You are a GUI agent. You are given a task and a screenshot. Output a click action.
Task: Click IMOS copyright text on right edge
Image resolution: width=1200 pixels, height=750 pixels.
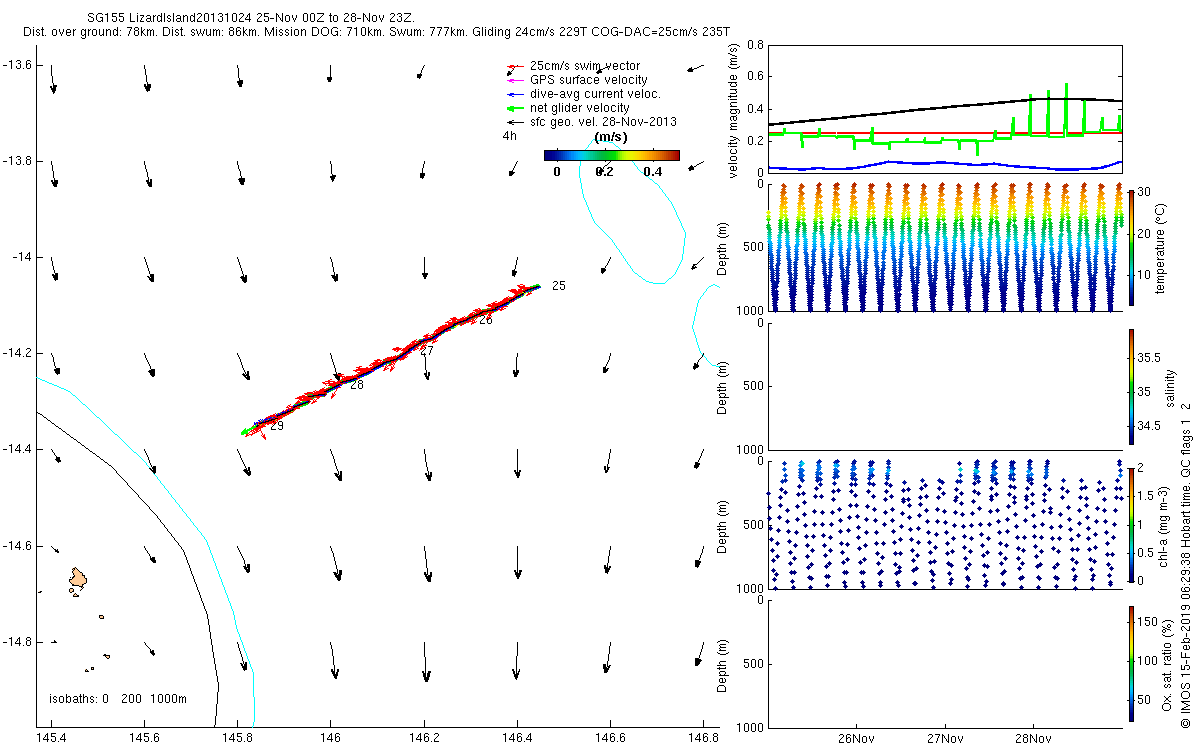[1187, 563]
